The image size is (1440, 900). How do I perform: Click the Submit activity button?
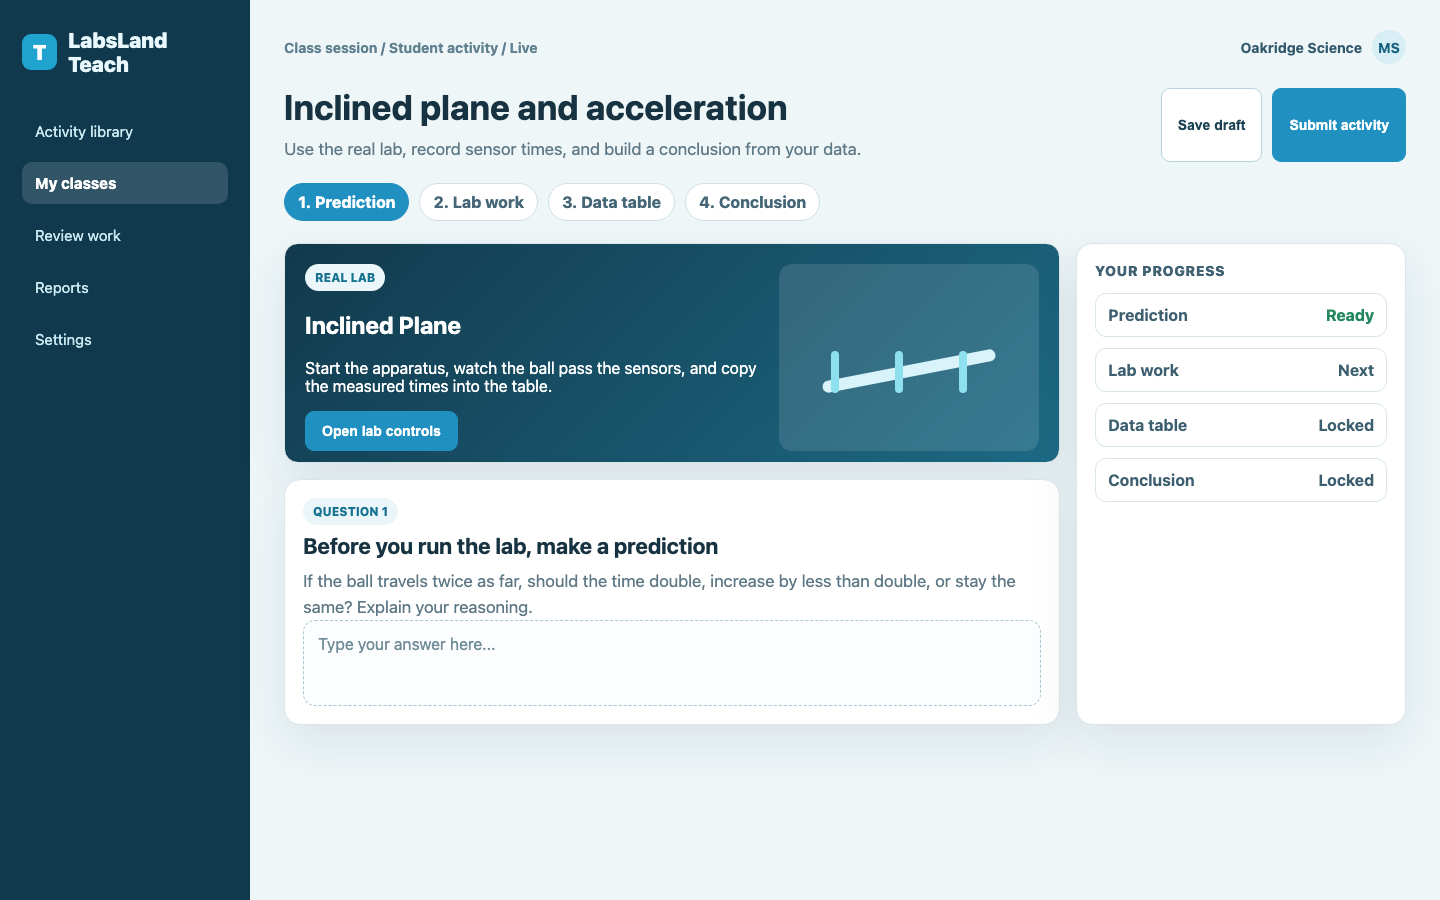click(x=1339, y=125)
